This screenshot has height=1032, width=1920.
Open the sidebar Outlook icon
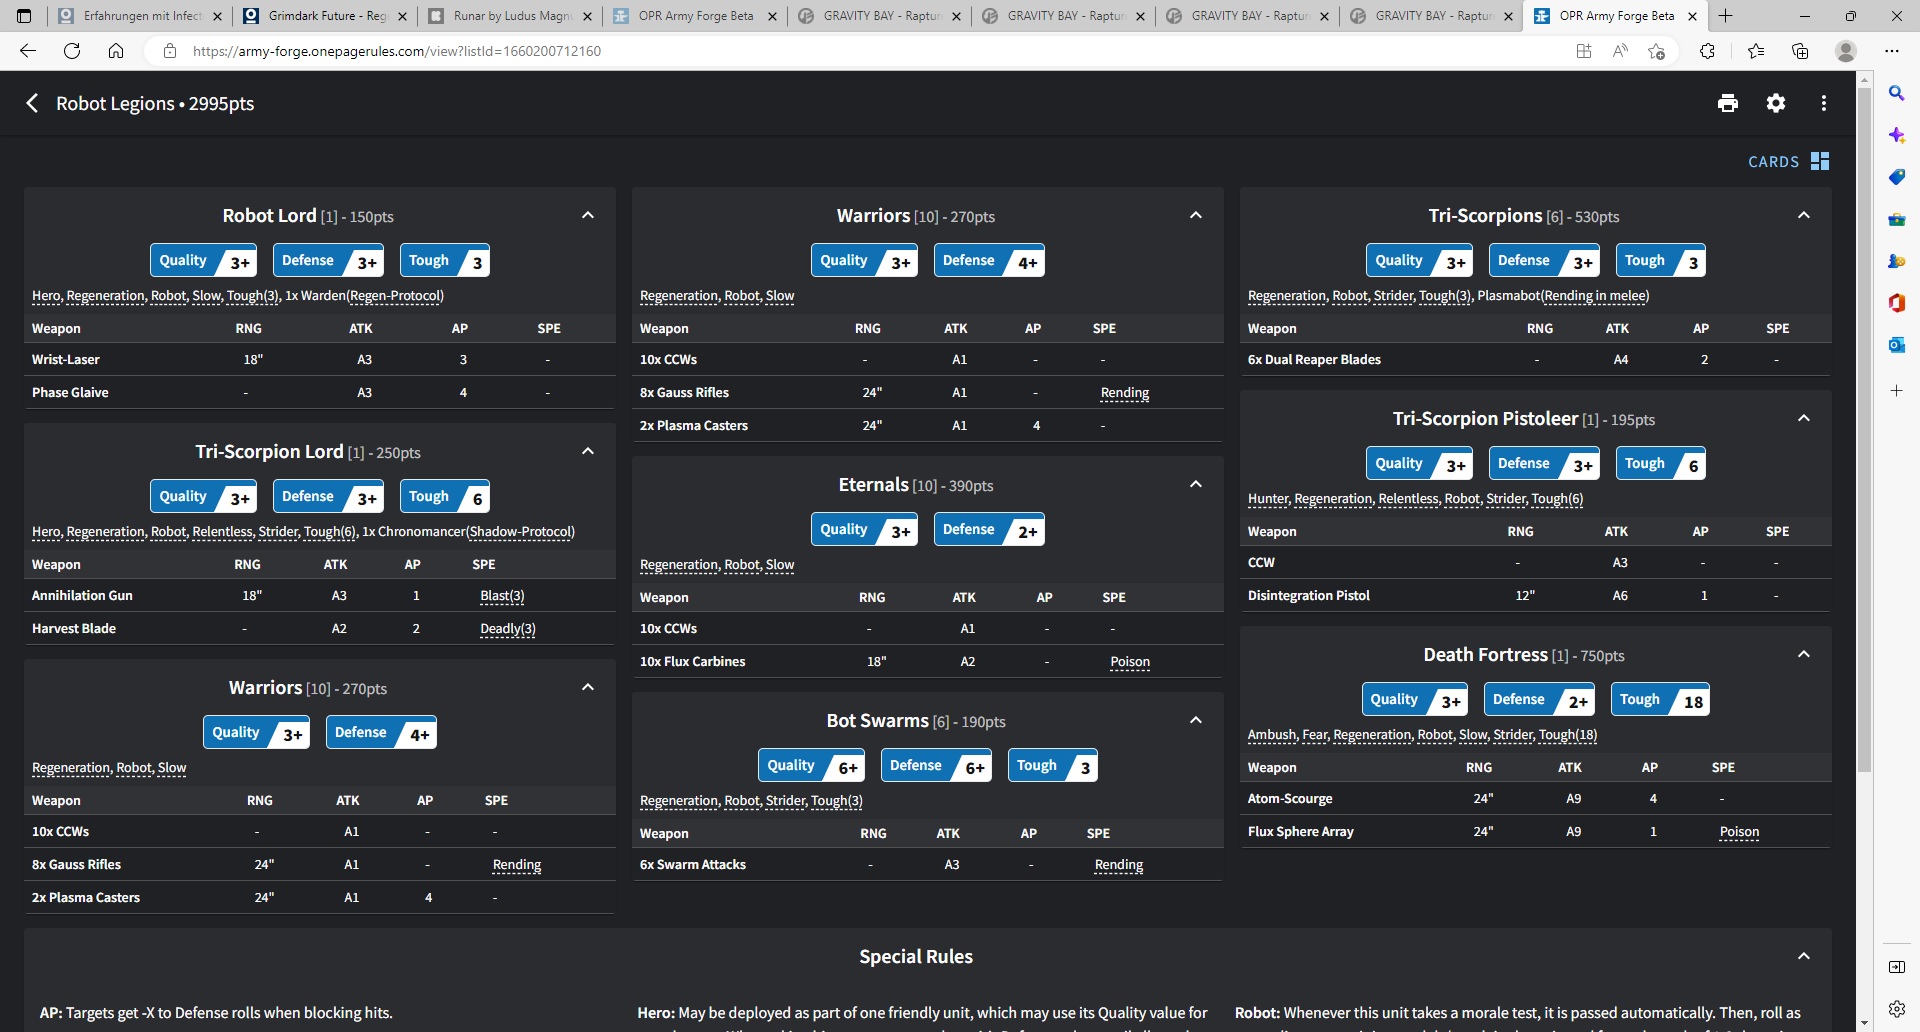[1896, 345]
